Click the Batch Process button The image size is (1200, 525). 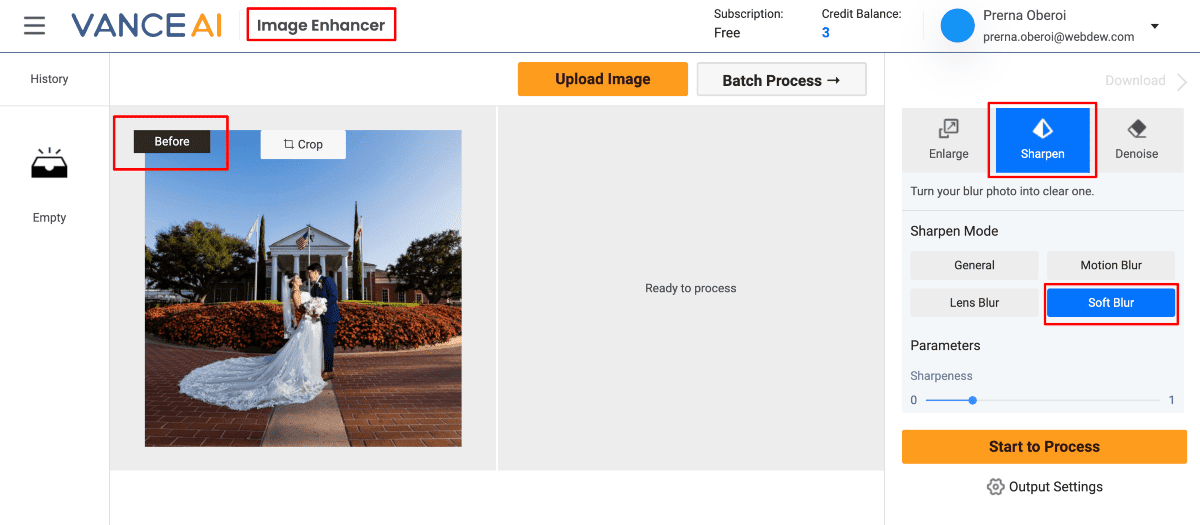(x=781, y=80)
